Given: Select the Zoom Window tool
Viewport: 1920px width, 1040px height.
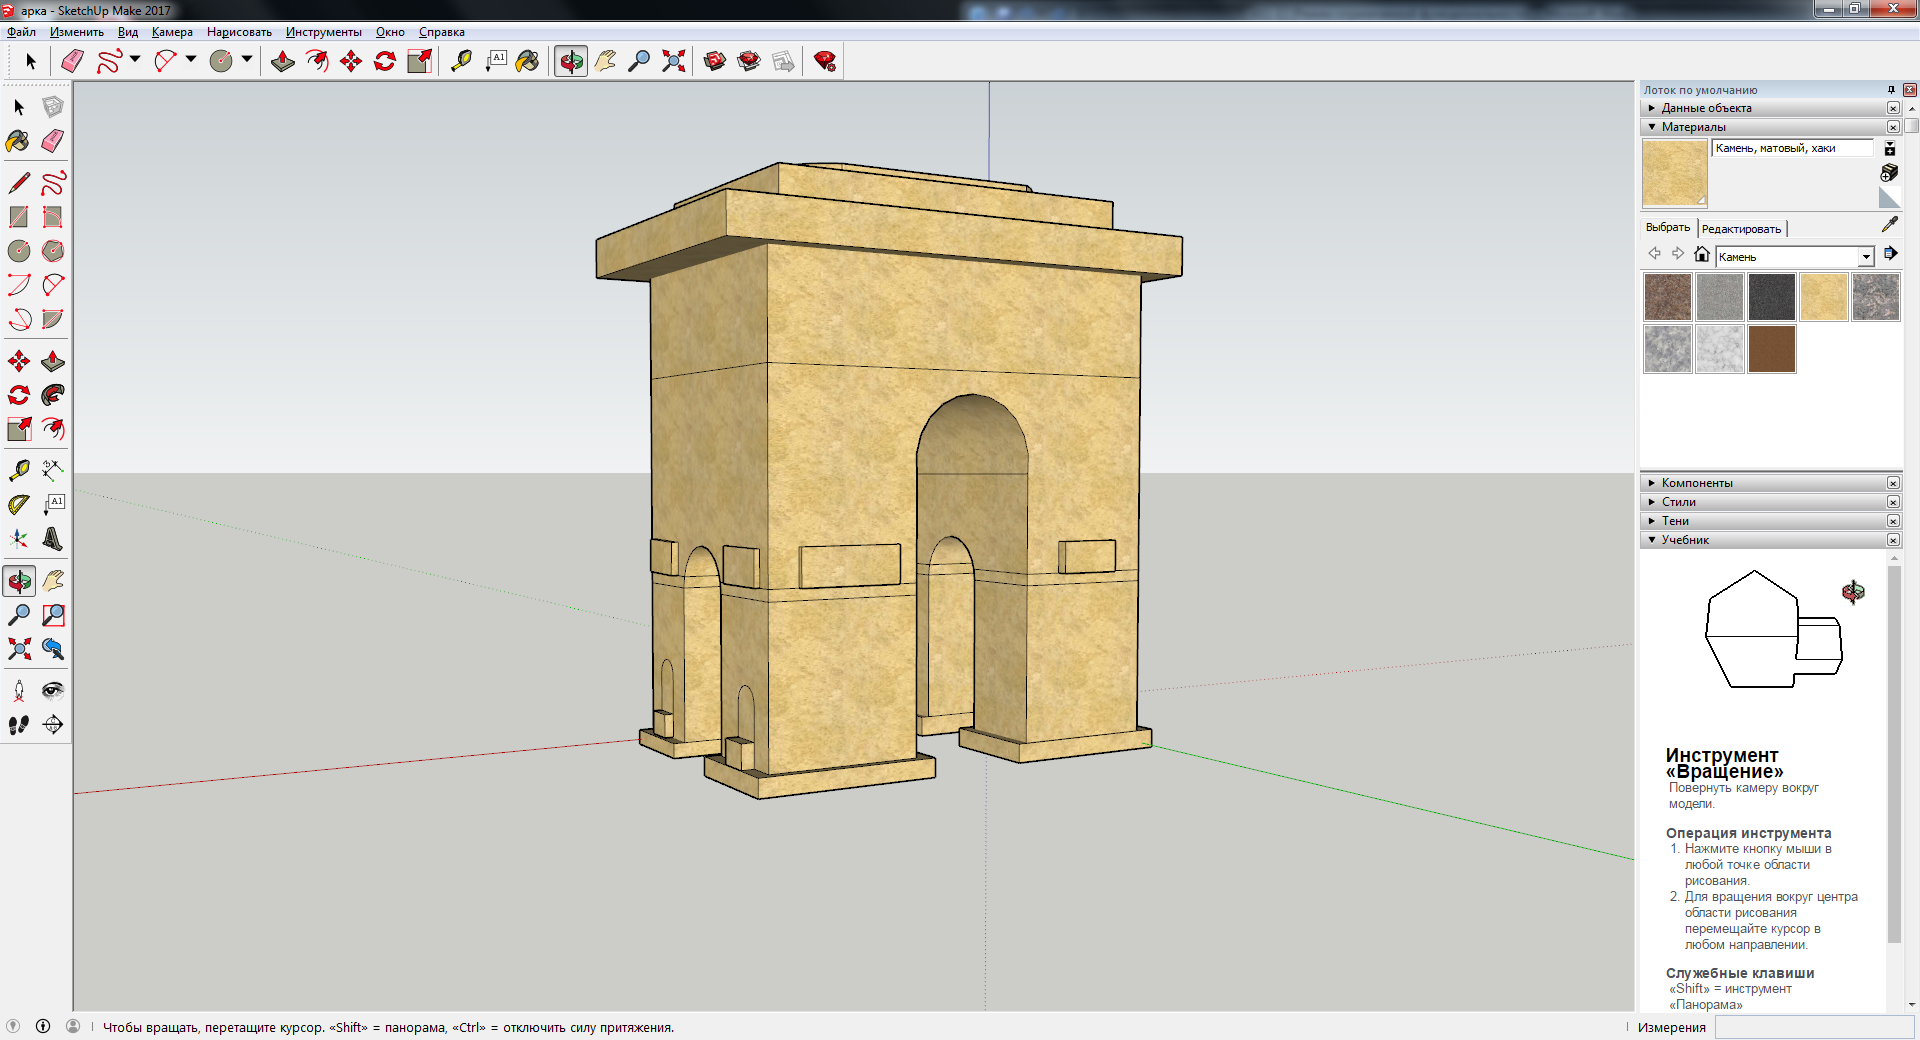Looking at the screenshot, I should [53, 615].
